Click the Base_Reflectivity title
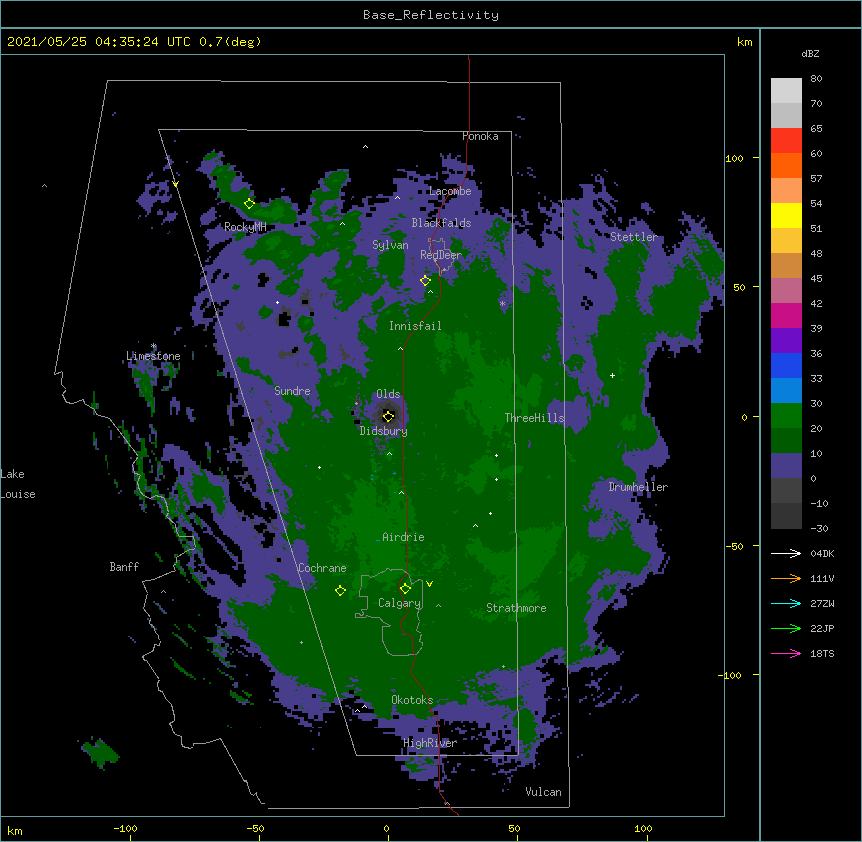 431,15
